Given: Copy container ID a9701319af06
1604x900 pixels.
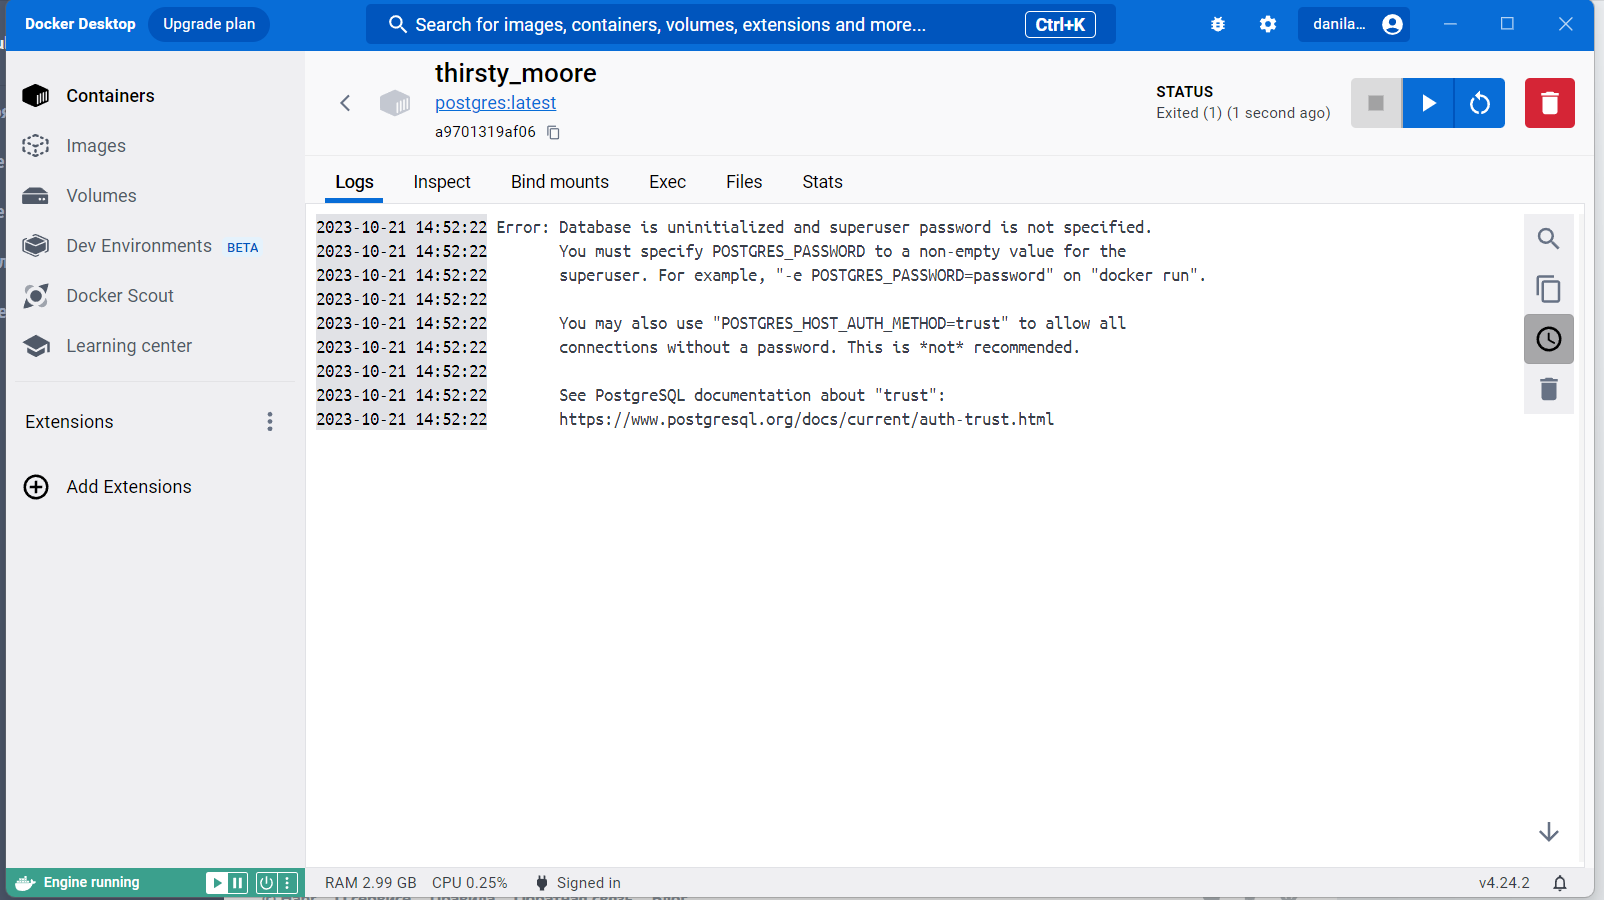Looking at the screenshot, I should [553, 132].
